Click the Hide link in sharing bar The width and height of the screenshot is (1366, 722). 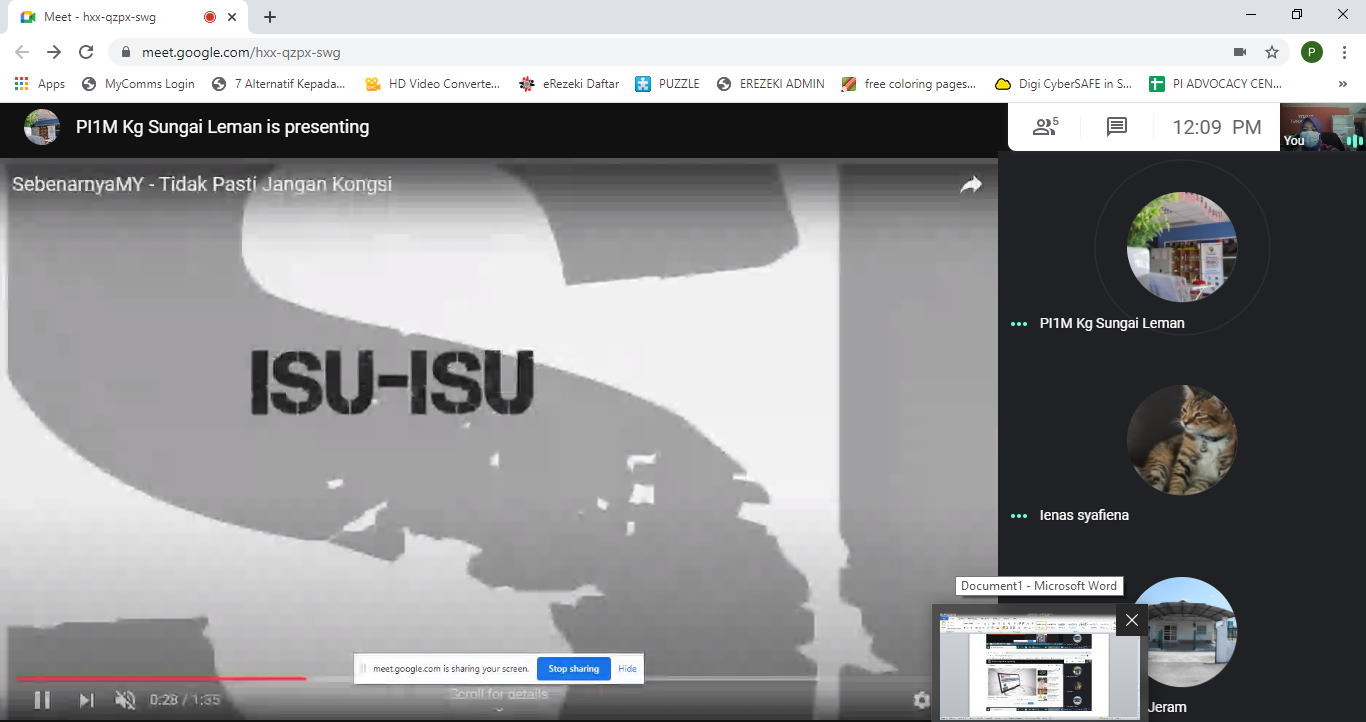coord(627,669)
